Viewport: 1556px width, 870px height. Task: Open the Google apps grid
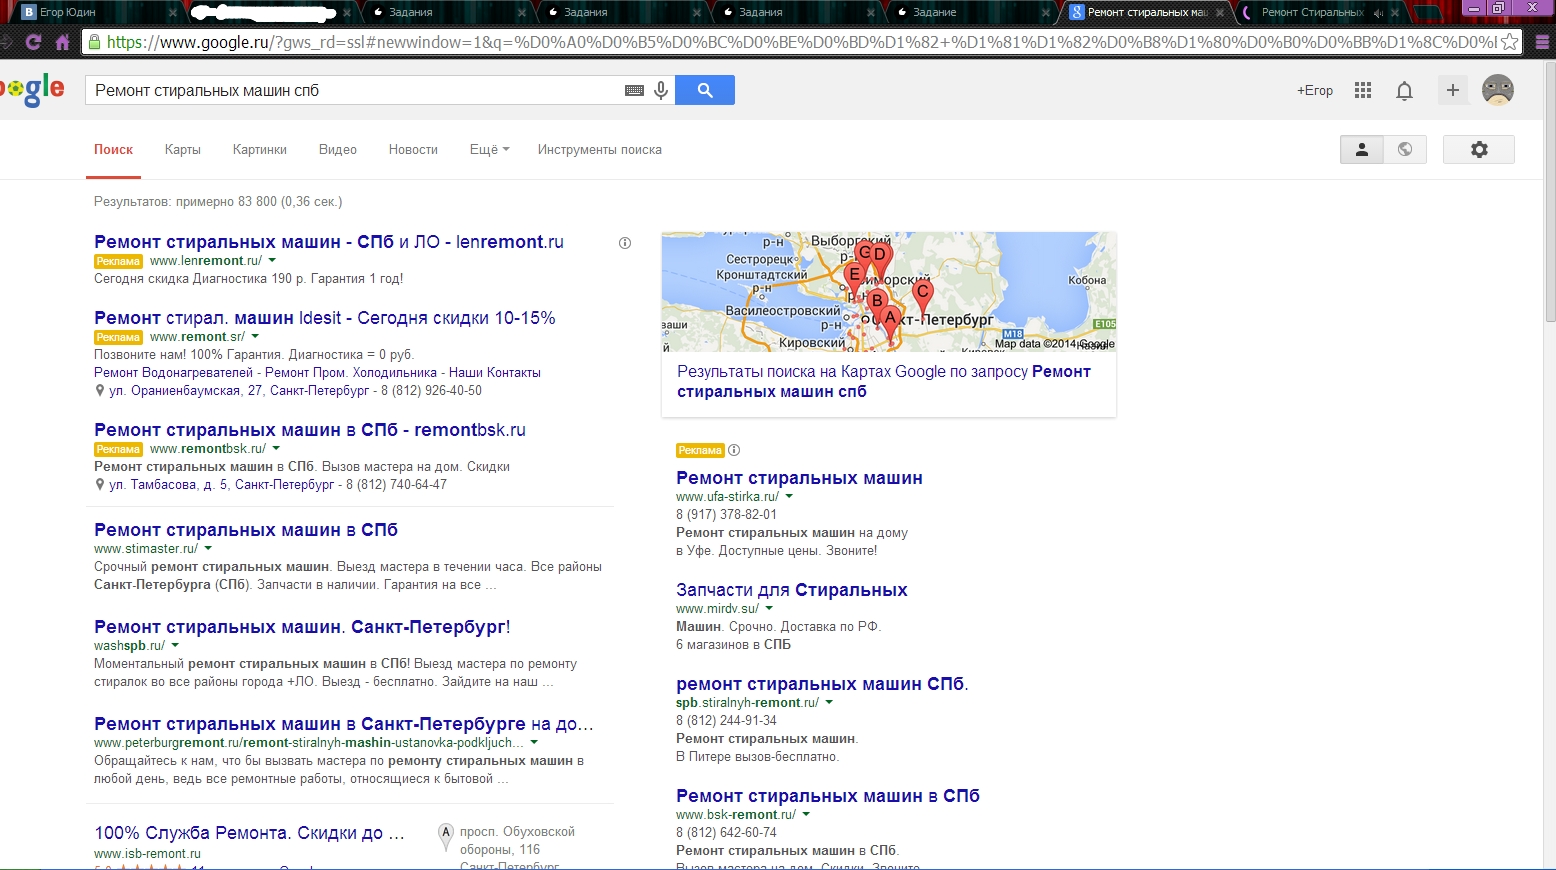[1363, 90]
